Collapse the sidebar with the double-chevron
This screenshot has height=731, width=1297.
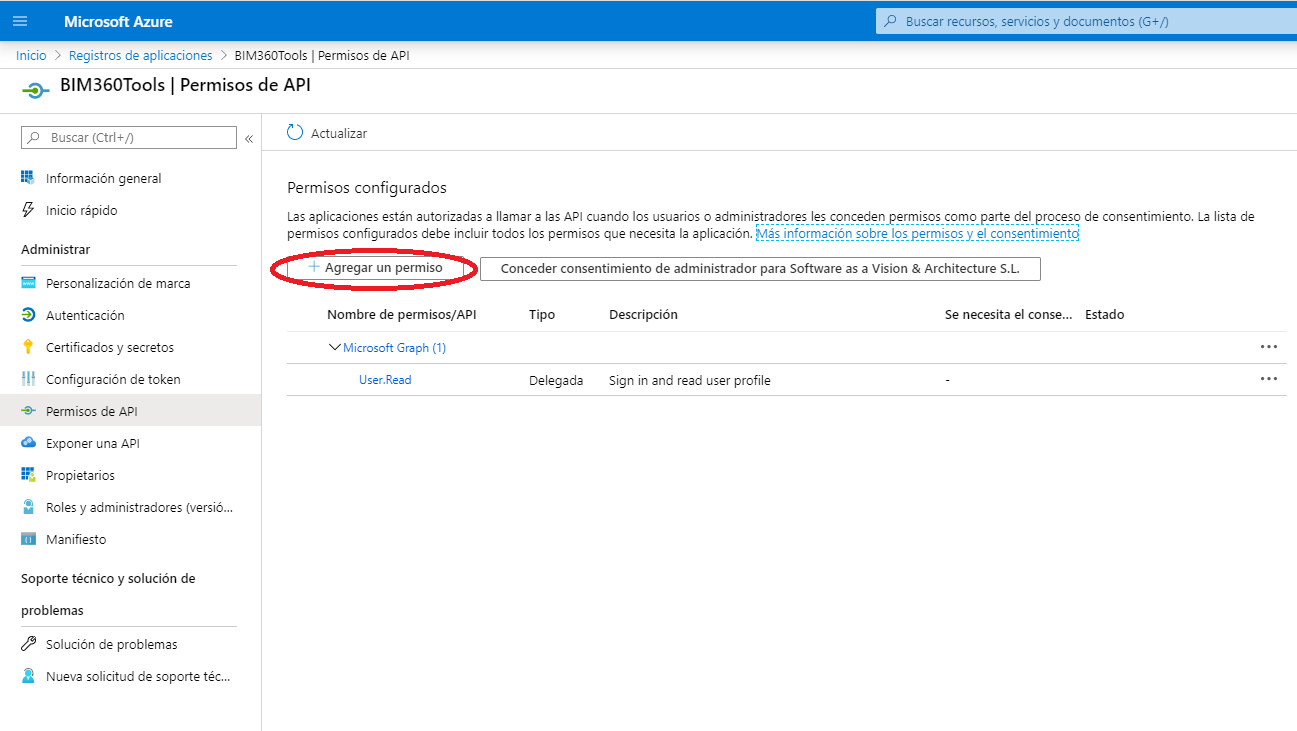pos(249,139)
